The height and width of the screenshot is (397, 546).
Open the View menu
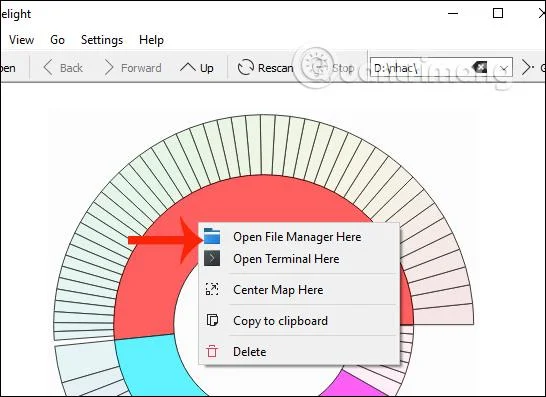(21, 40)
